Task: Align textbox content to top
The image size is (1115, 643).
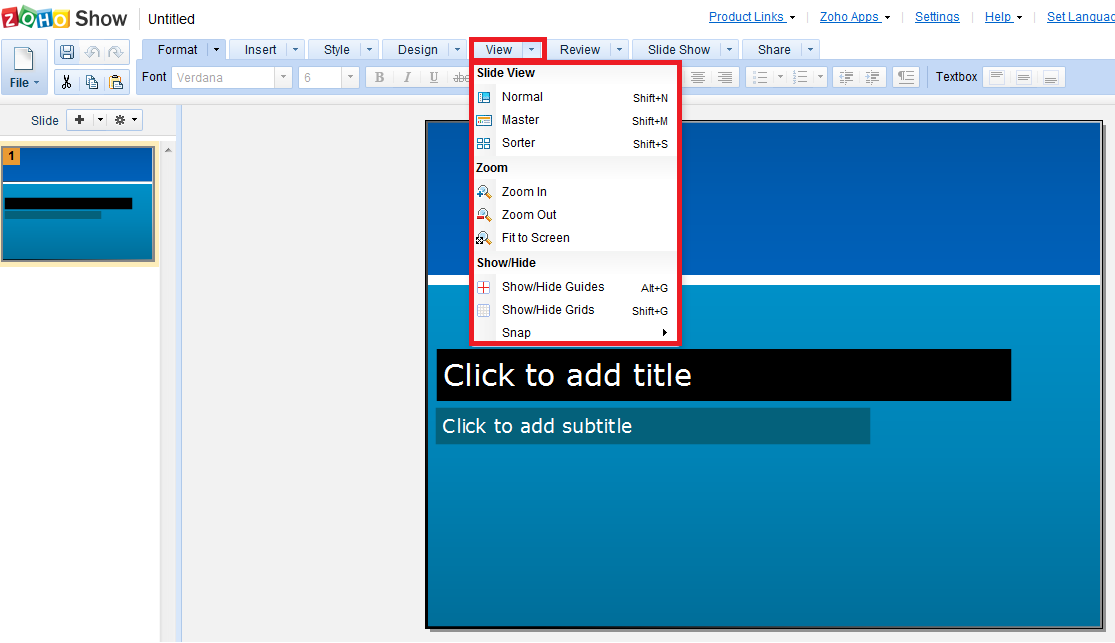Action: [997, 77]
